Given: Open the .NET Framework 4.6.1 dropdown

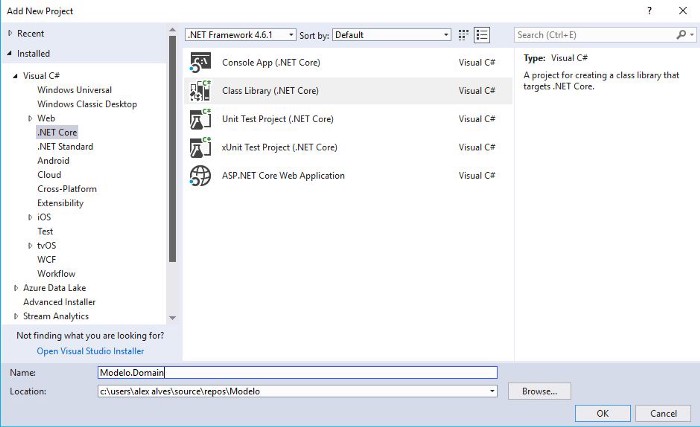Looking at the screenshot, I should 241,35.
